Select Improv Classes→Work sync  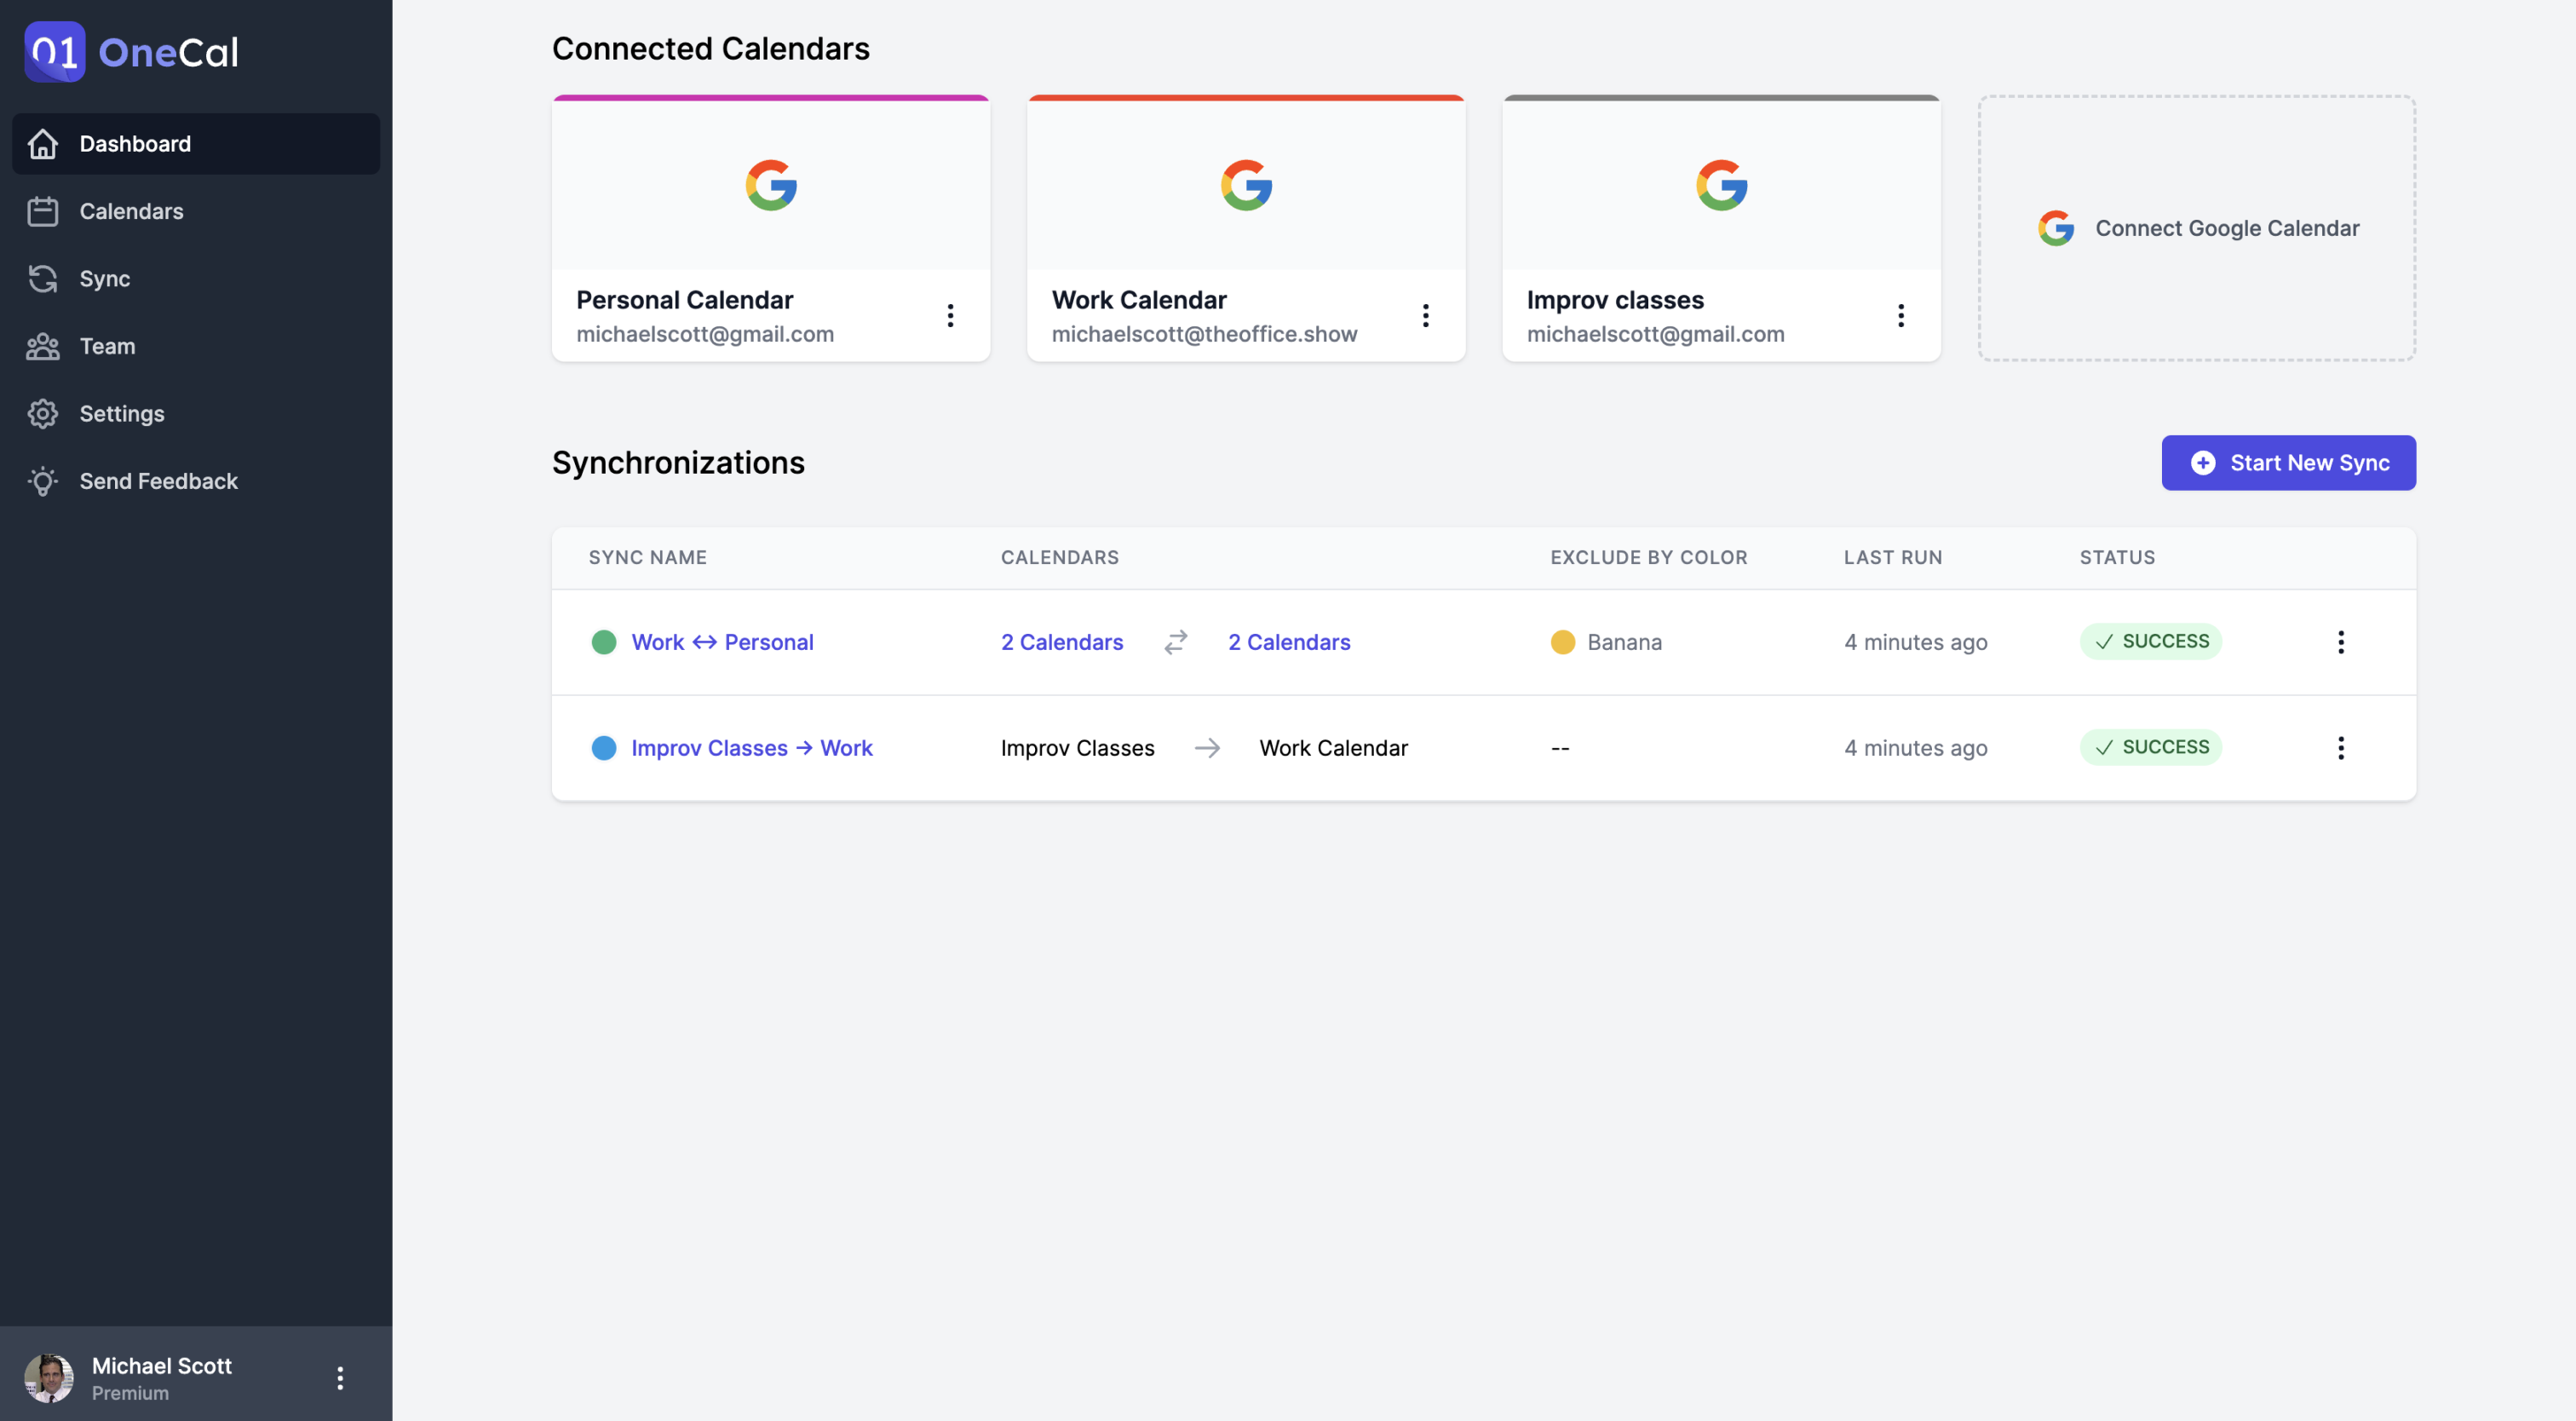click(752, 747)
